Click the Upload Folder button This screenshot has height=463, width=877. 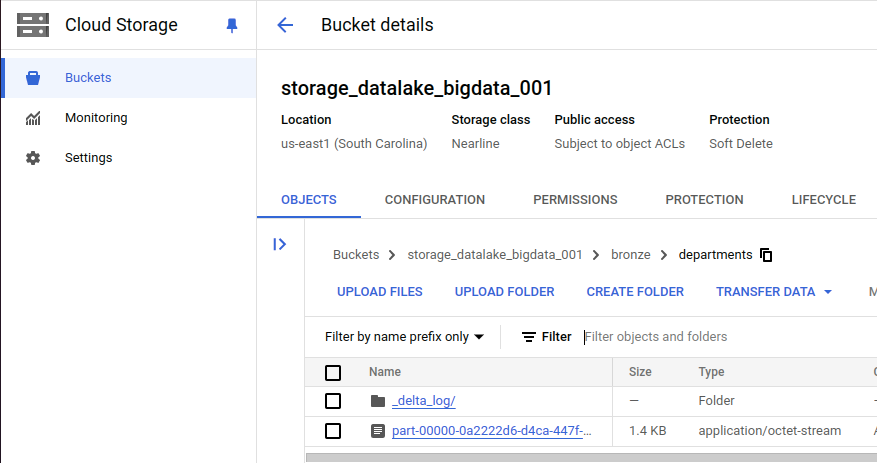(x=504, y=292)
